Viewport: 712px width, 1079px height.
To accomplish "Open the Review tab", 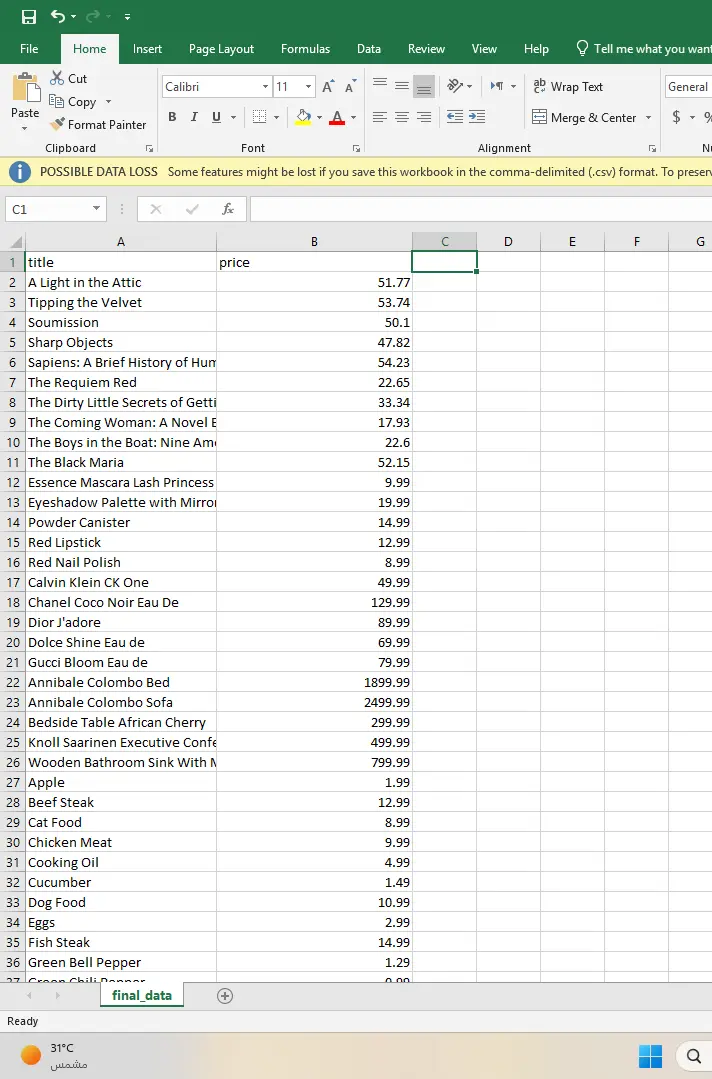I will (x=426, y=49).
